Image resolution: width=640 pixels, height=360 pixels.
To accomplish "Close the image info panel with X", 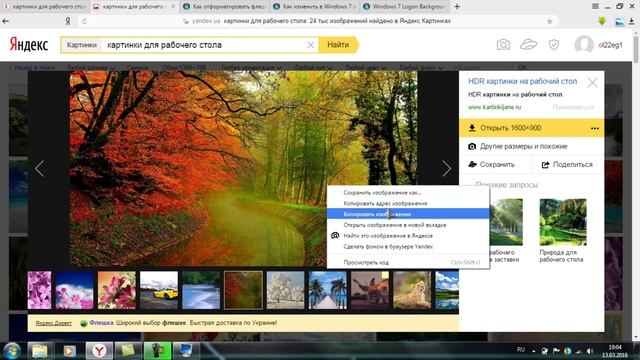I will point(592,83).
